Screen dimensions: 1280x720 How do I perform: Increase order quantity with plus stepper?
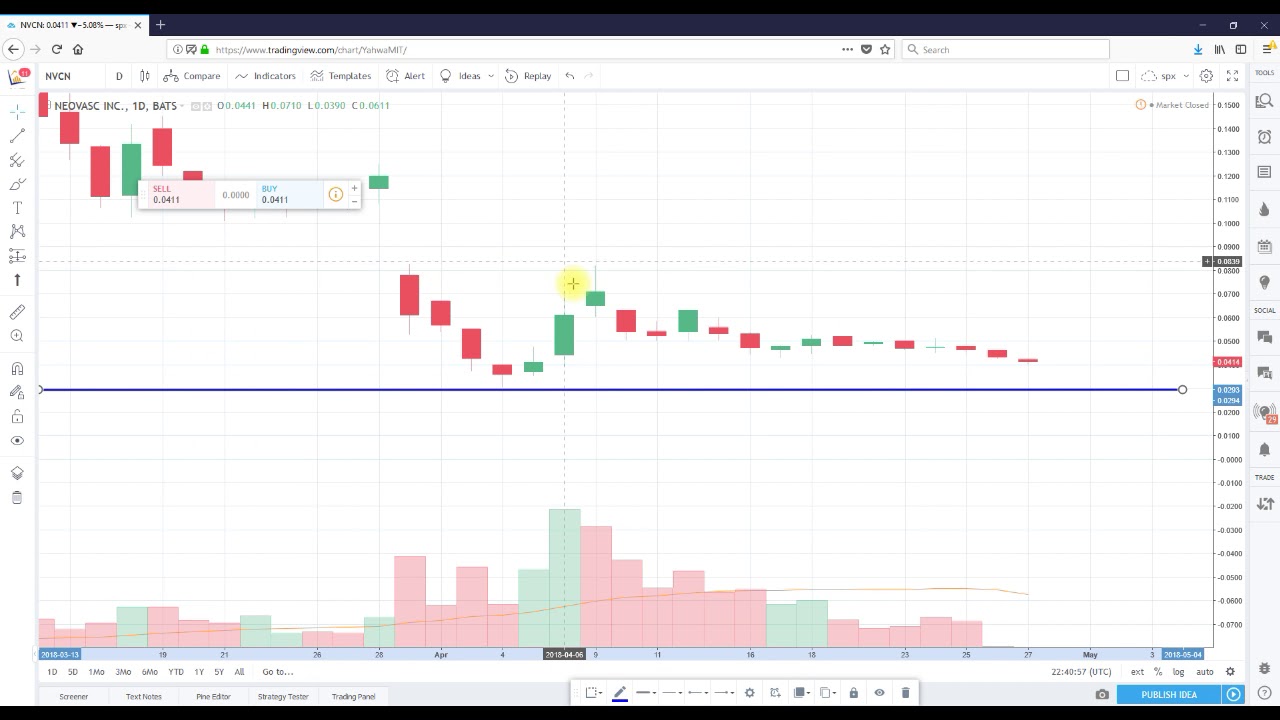click(354, 188)
